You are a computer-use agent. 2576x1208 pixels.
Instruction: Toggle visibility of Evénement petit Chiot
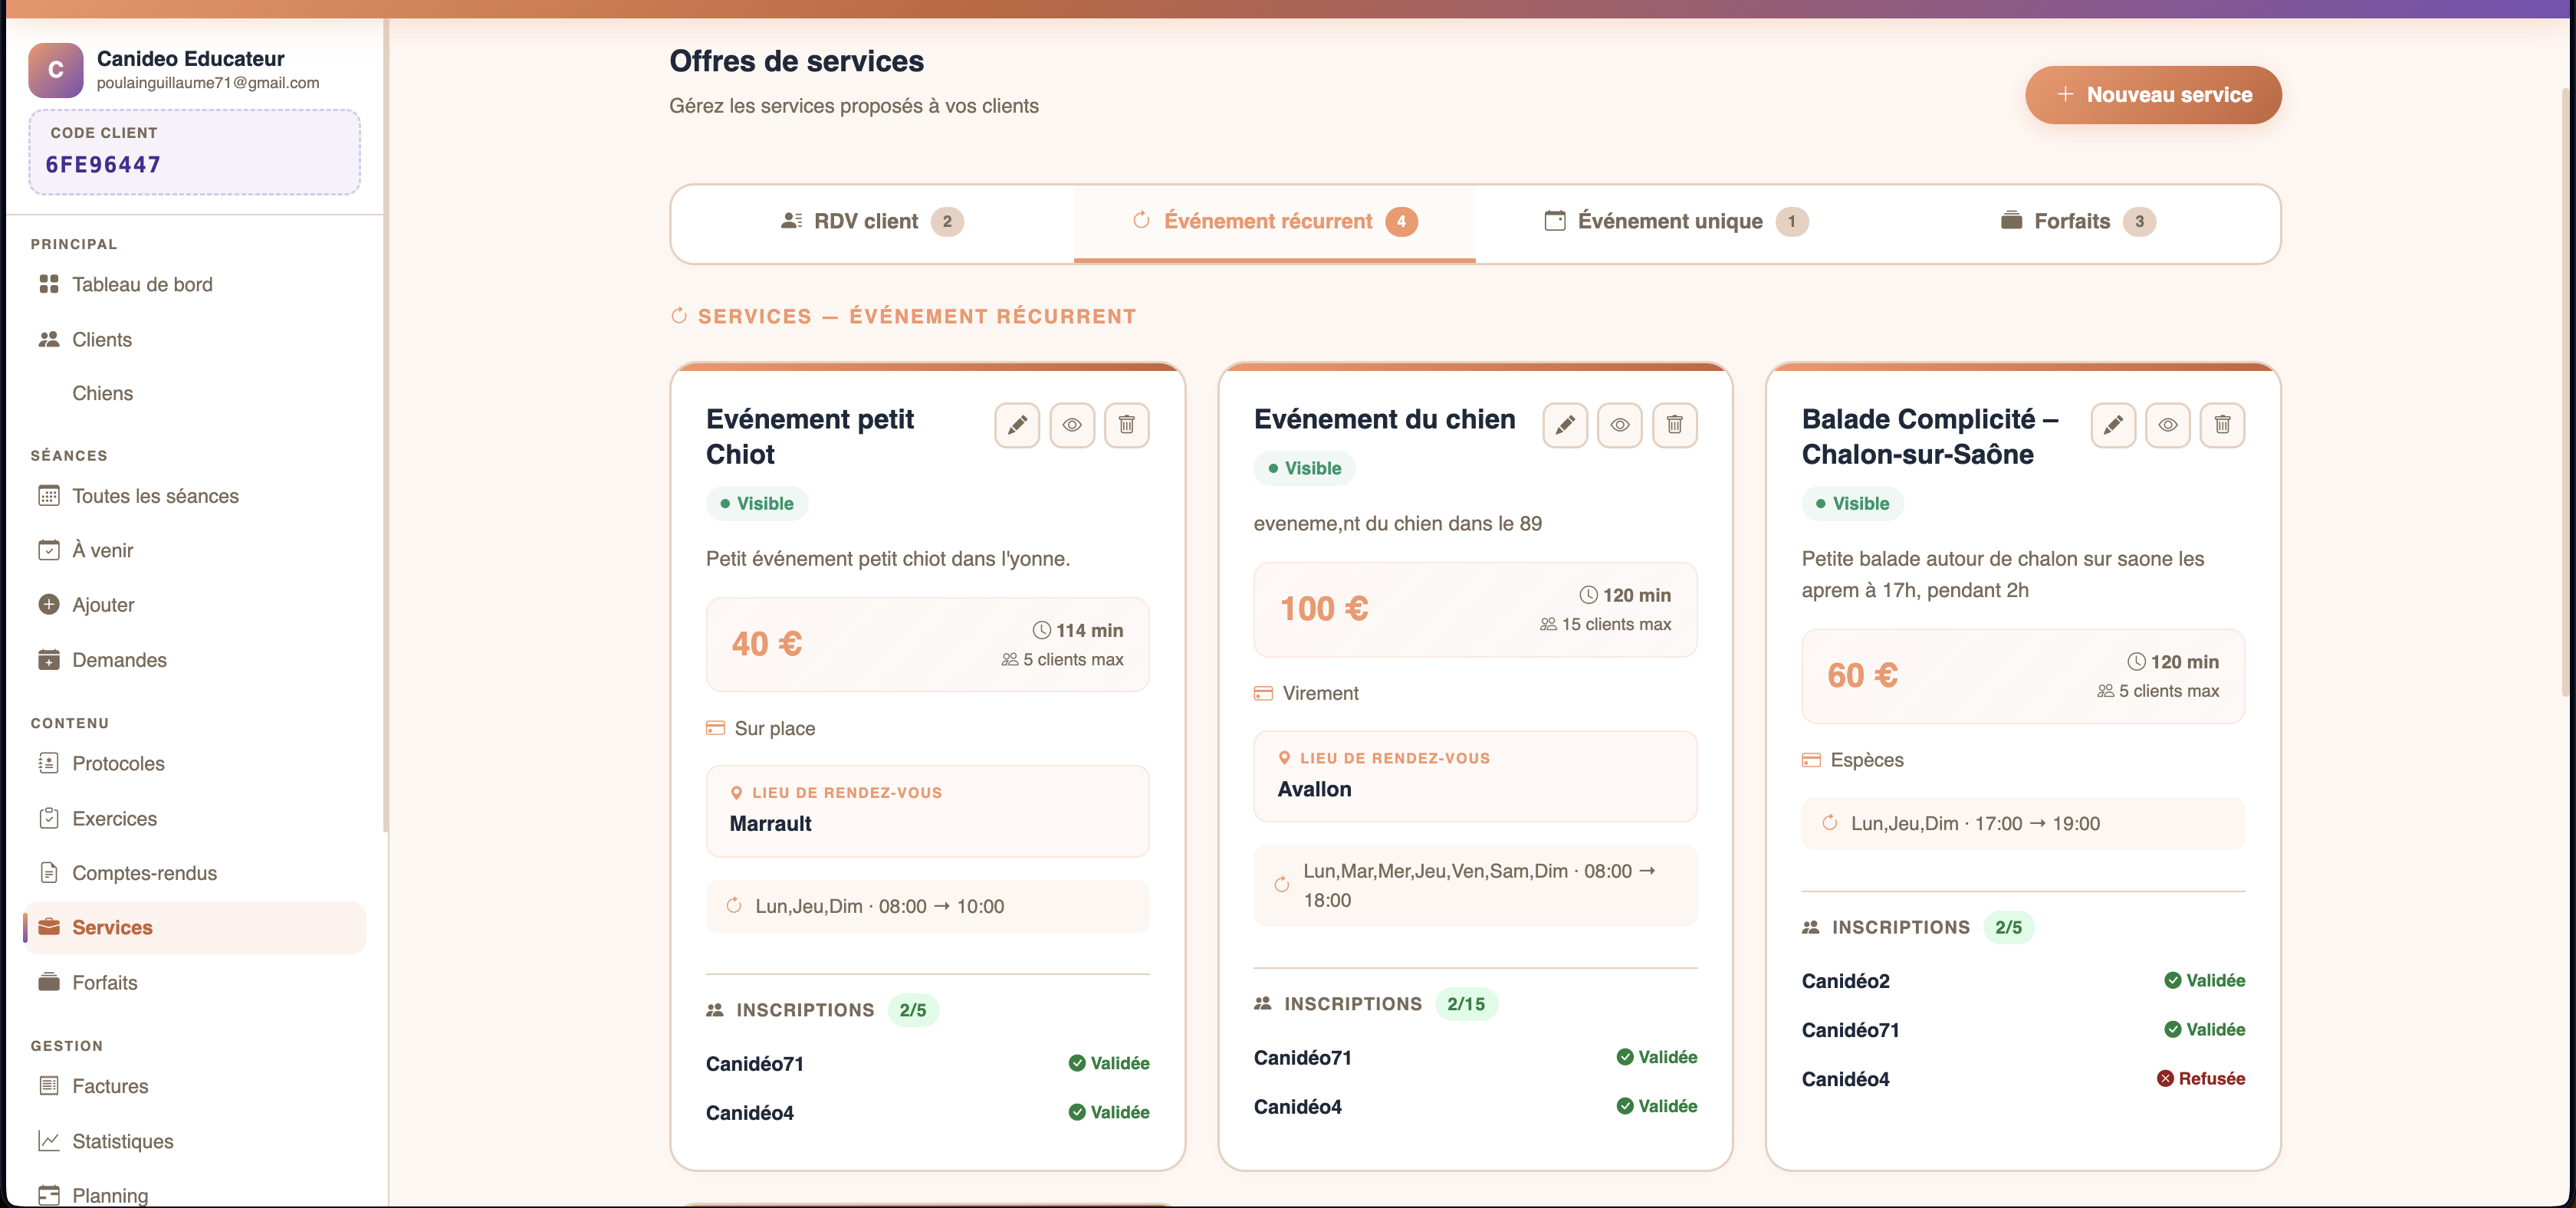[x=1072, y=425]
